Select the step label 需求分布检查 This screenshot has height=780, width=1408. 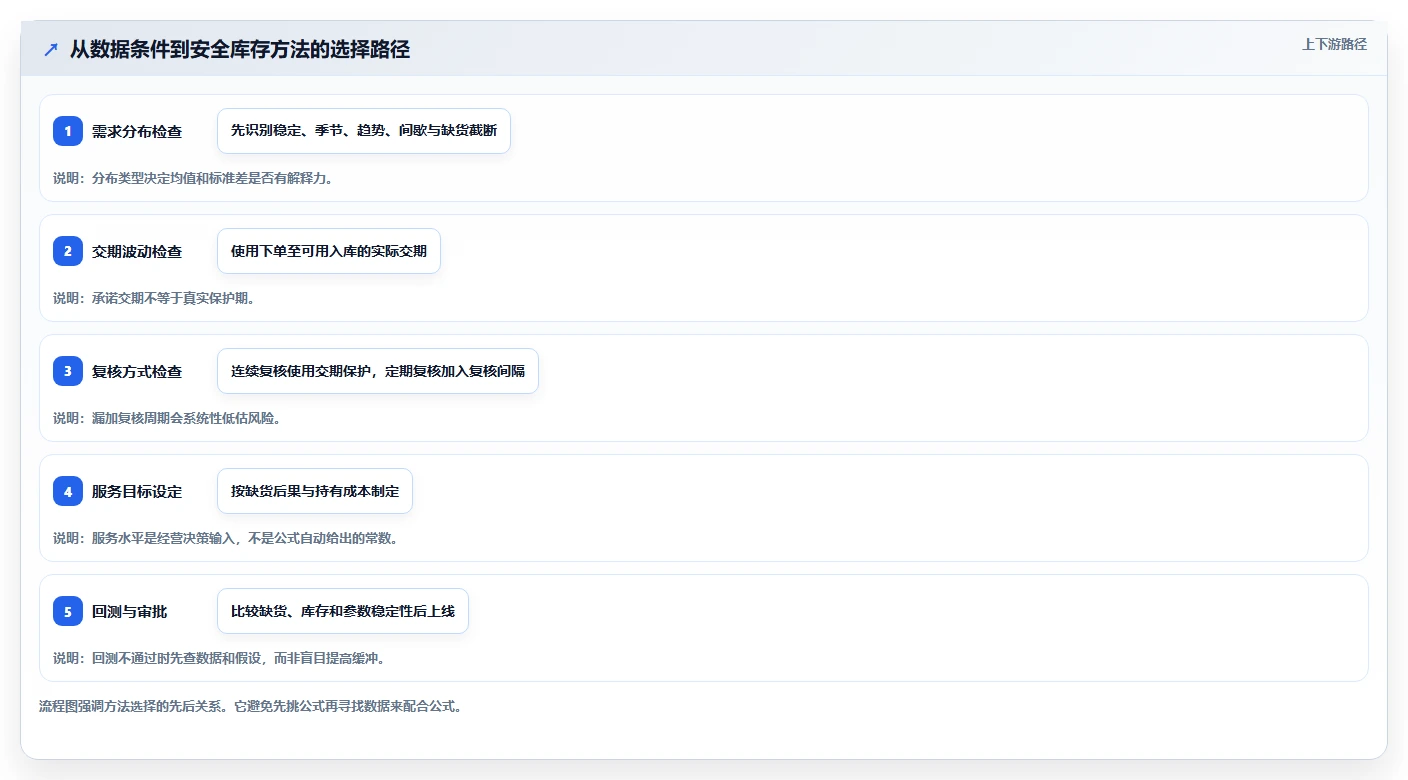137,131
